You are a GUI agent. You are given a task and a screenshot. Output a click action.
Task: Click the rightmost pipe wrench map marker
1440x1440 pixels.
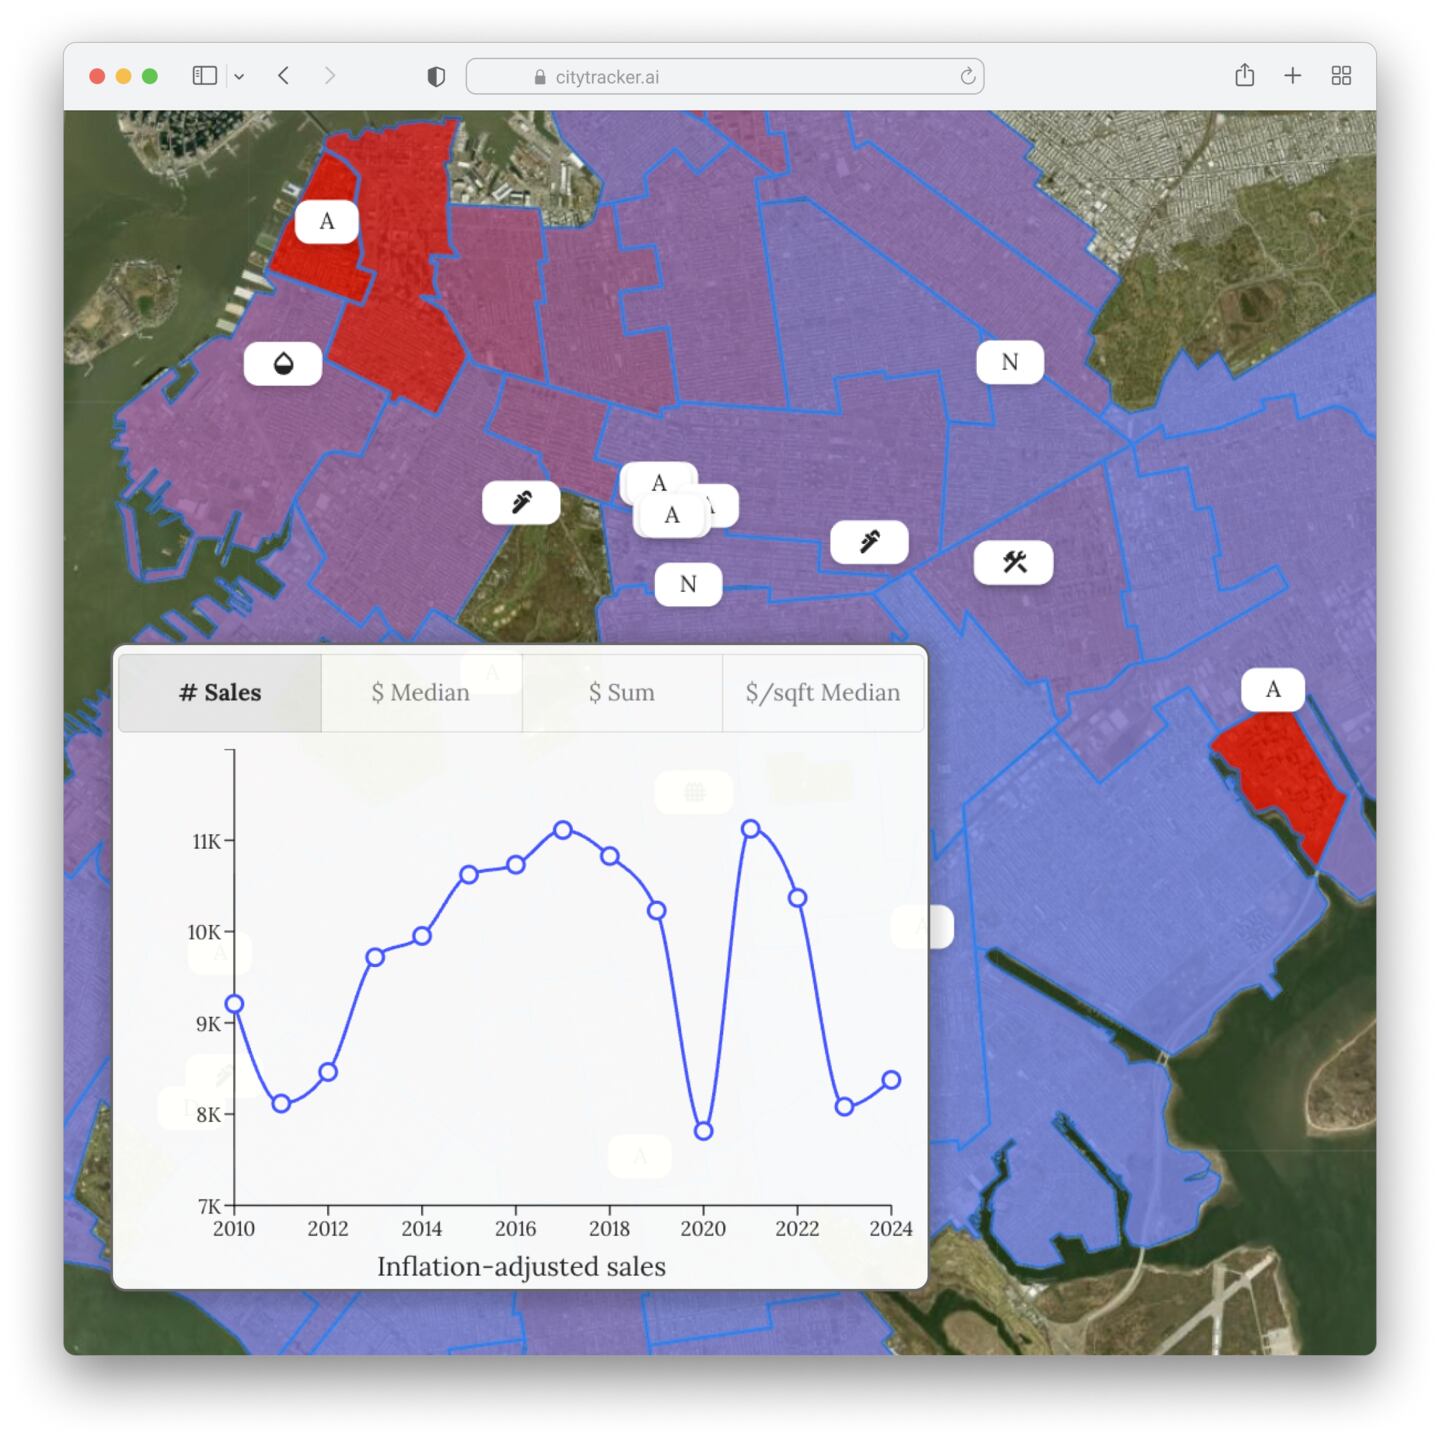(869, 540)
